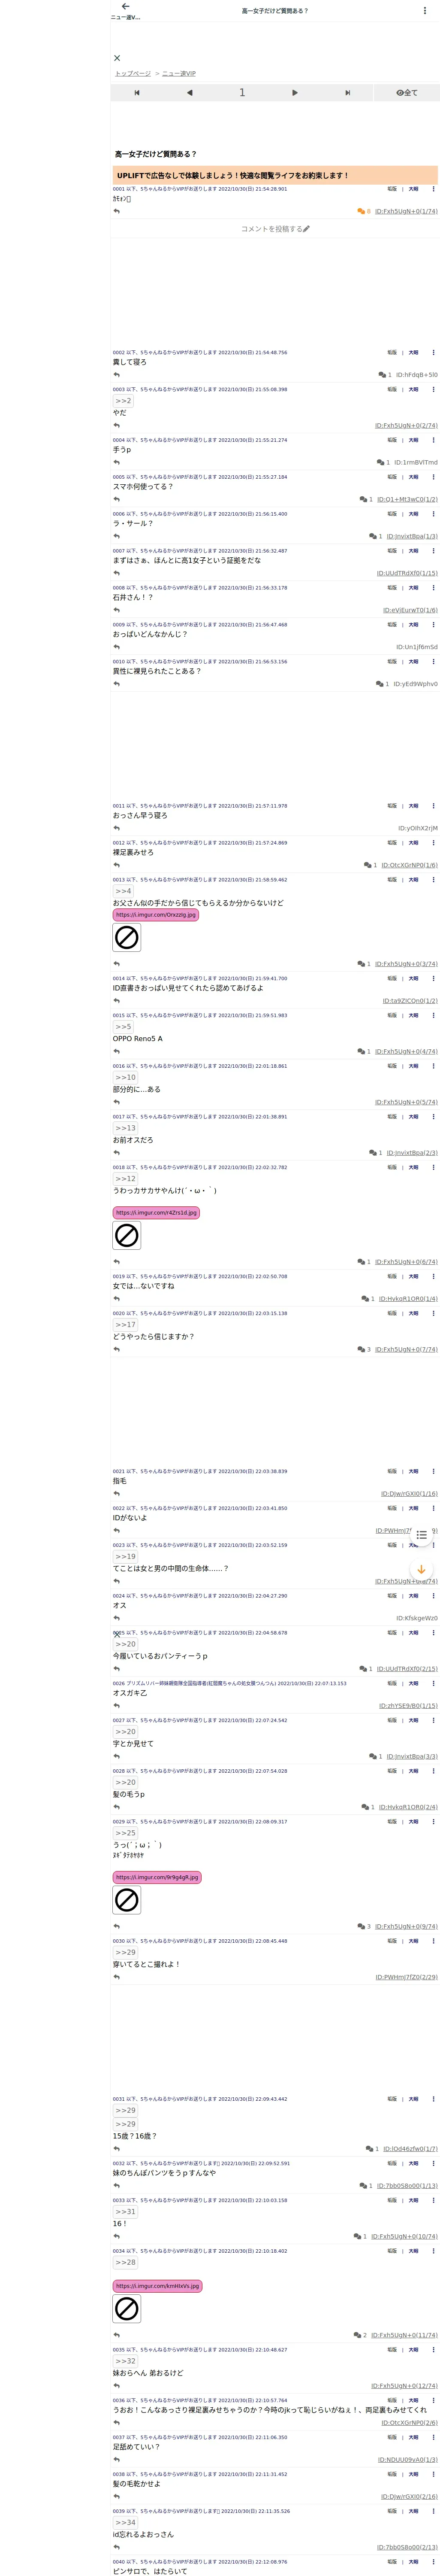
Task: Open the three-dot menu of post 0006
Action: click(433, 514)
